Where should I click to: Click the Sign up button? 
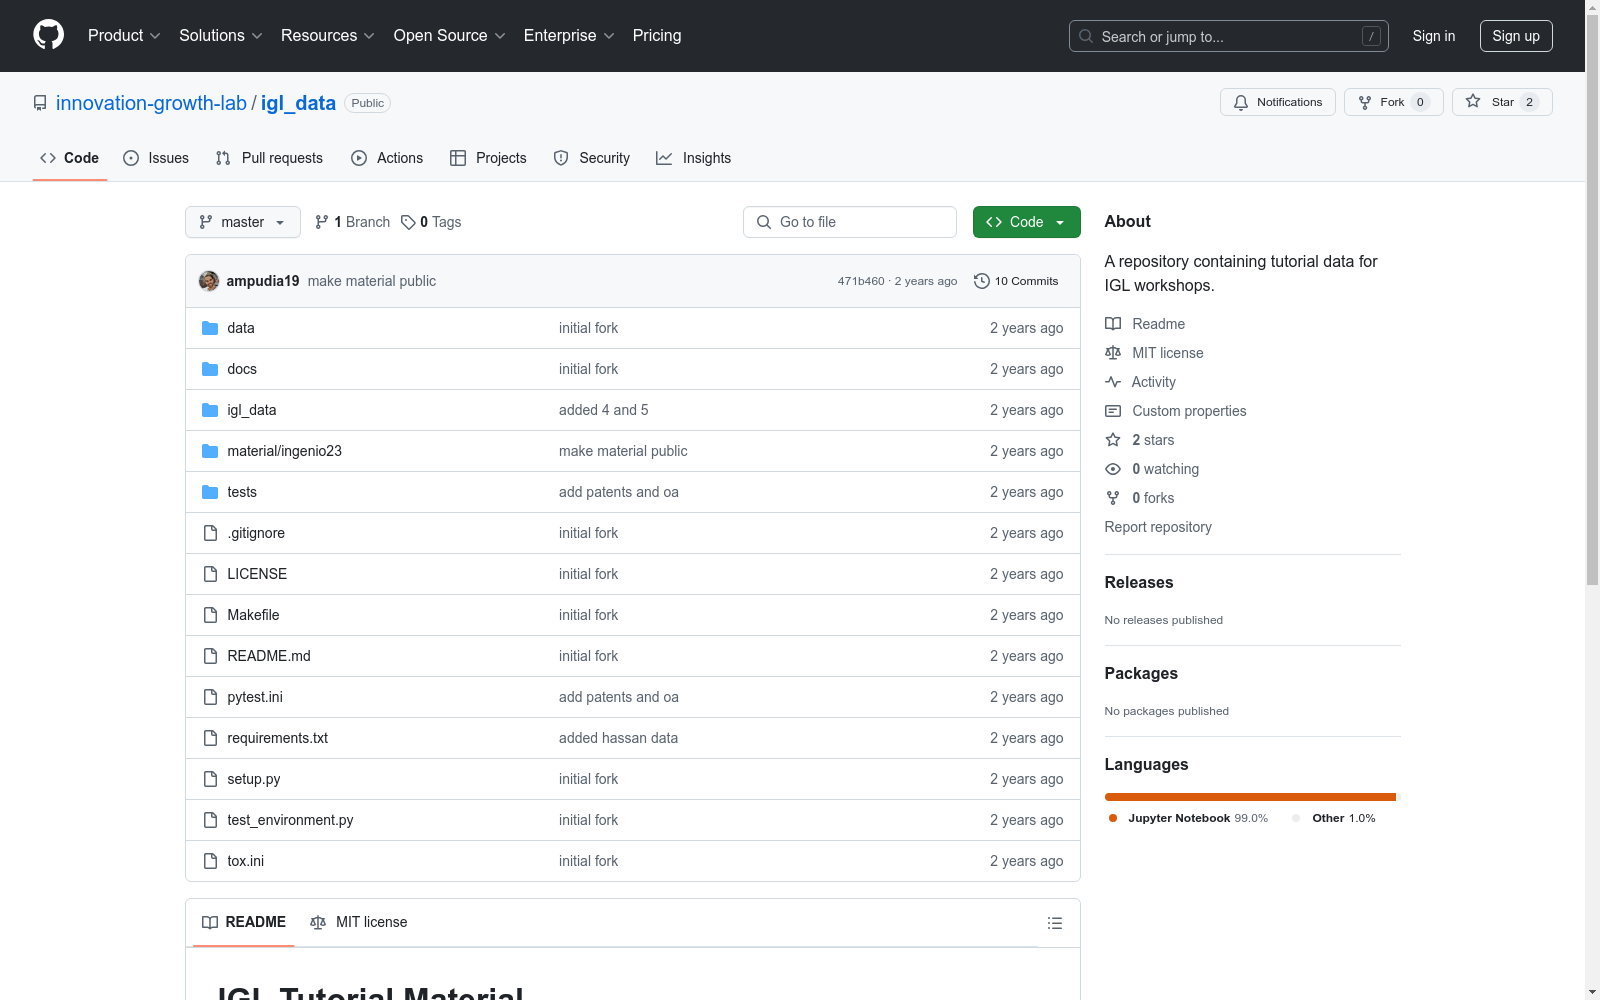[x=1516, y=36]
